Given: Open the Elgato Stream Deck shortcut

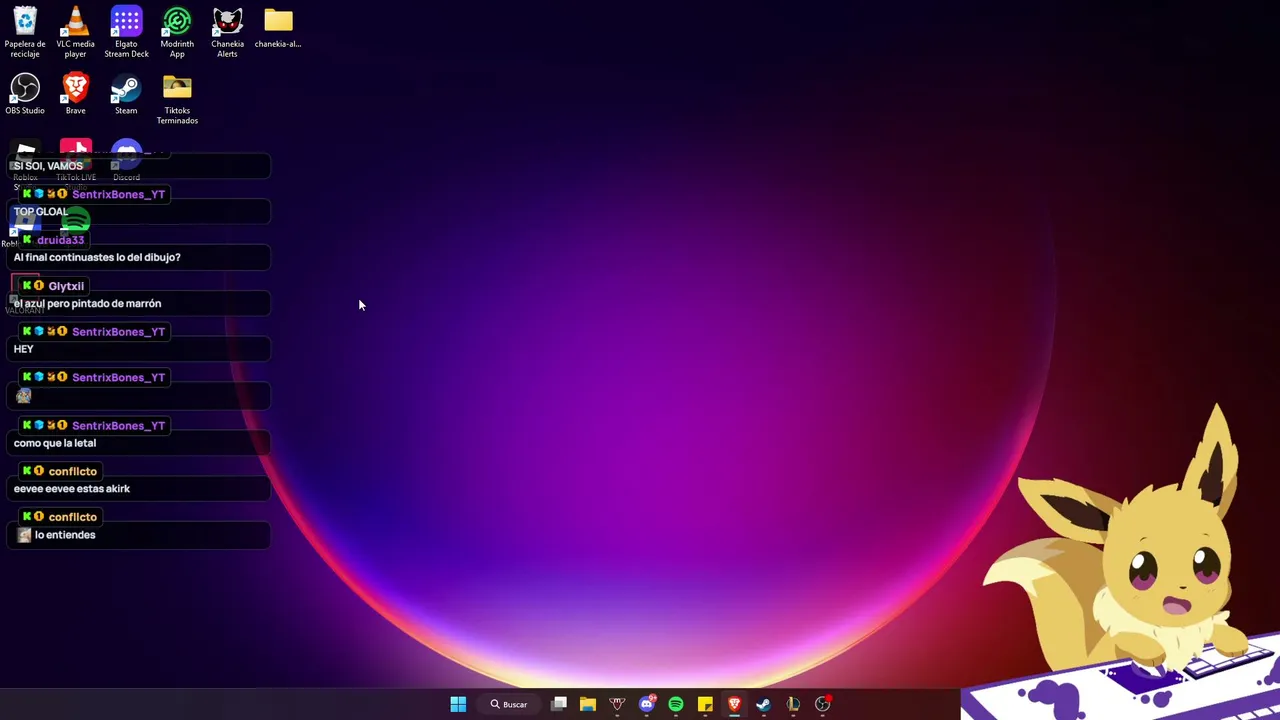Looking at the screenshot, I should tap(126, 32).
